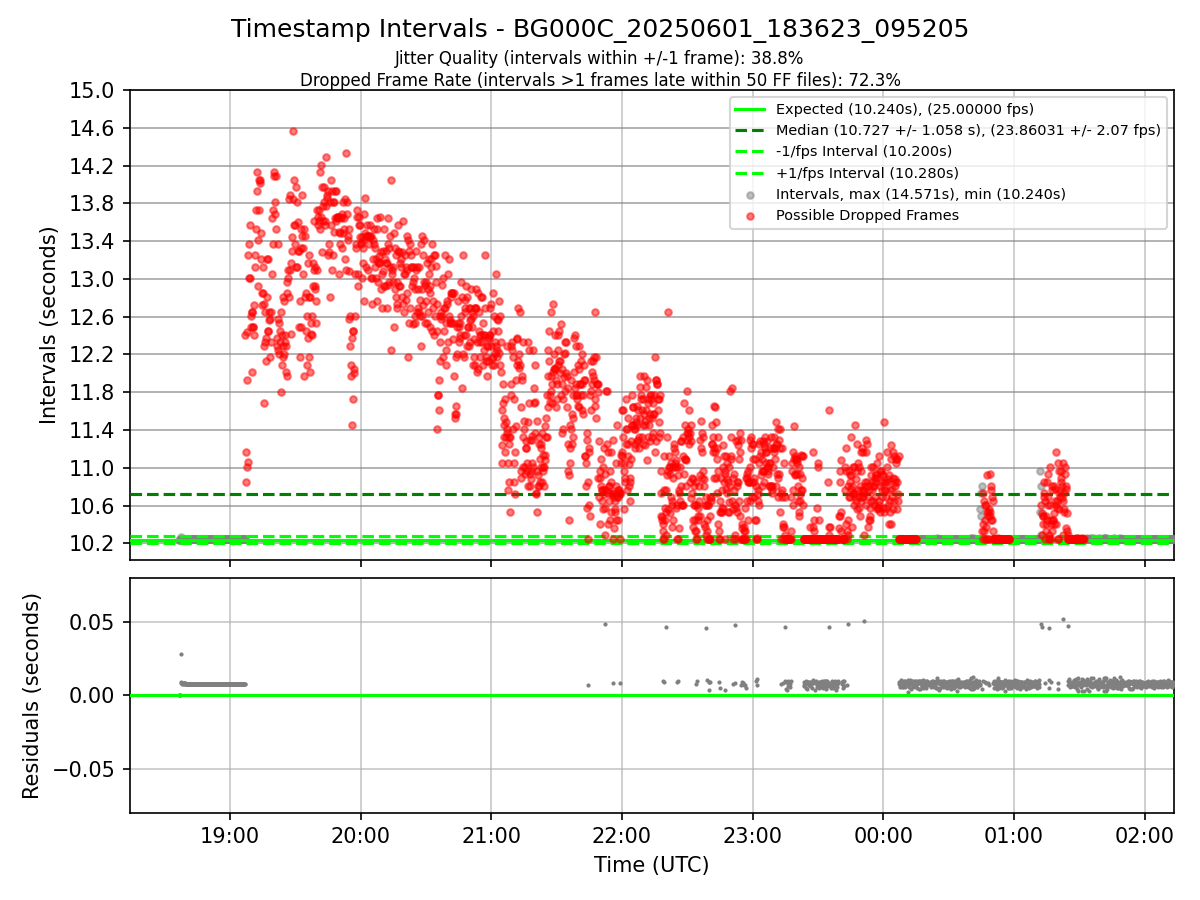The width and height of the screenshot is (1200, 900).
Task: Click the 22:00 x-axis tick label
Action: tap(622, 835)
